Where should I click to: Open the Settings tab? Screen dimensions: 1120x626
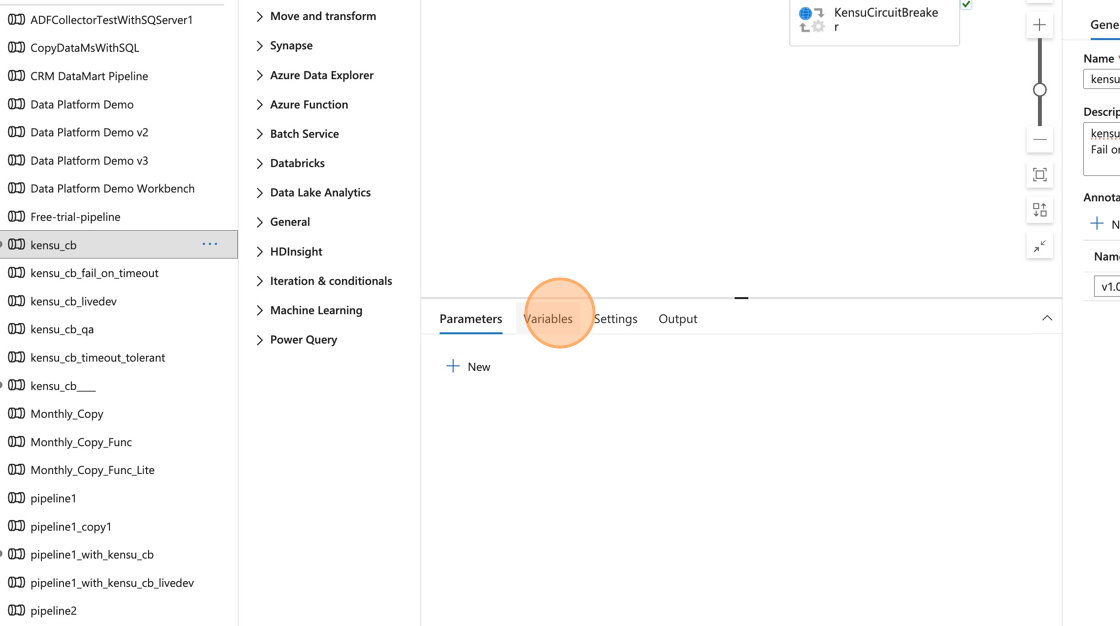[x=615, y=319]
